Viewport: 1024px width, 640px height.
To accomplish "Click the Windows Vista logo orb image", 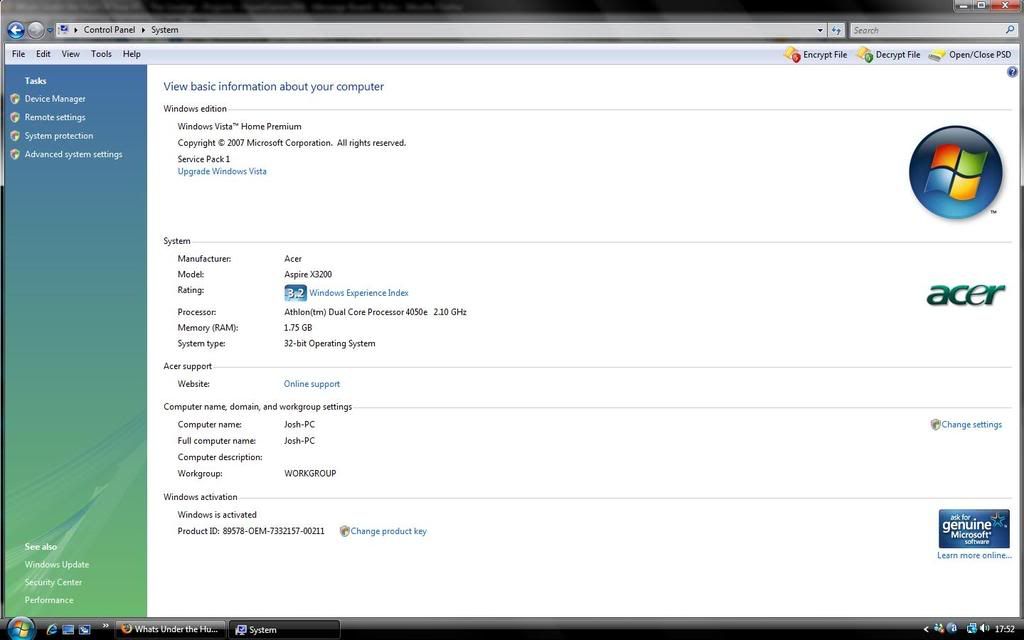I will pyautogui.click(x=955, y=172).
